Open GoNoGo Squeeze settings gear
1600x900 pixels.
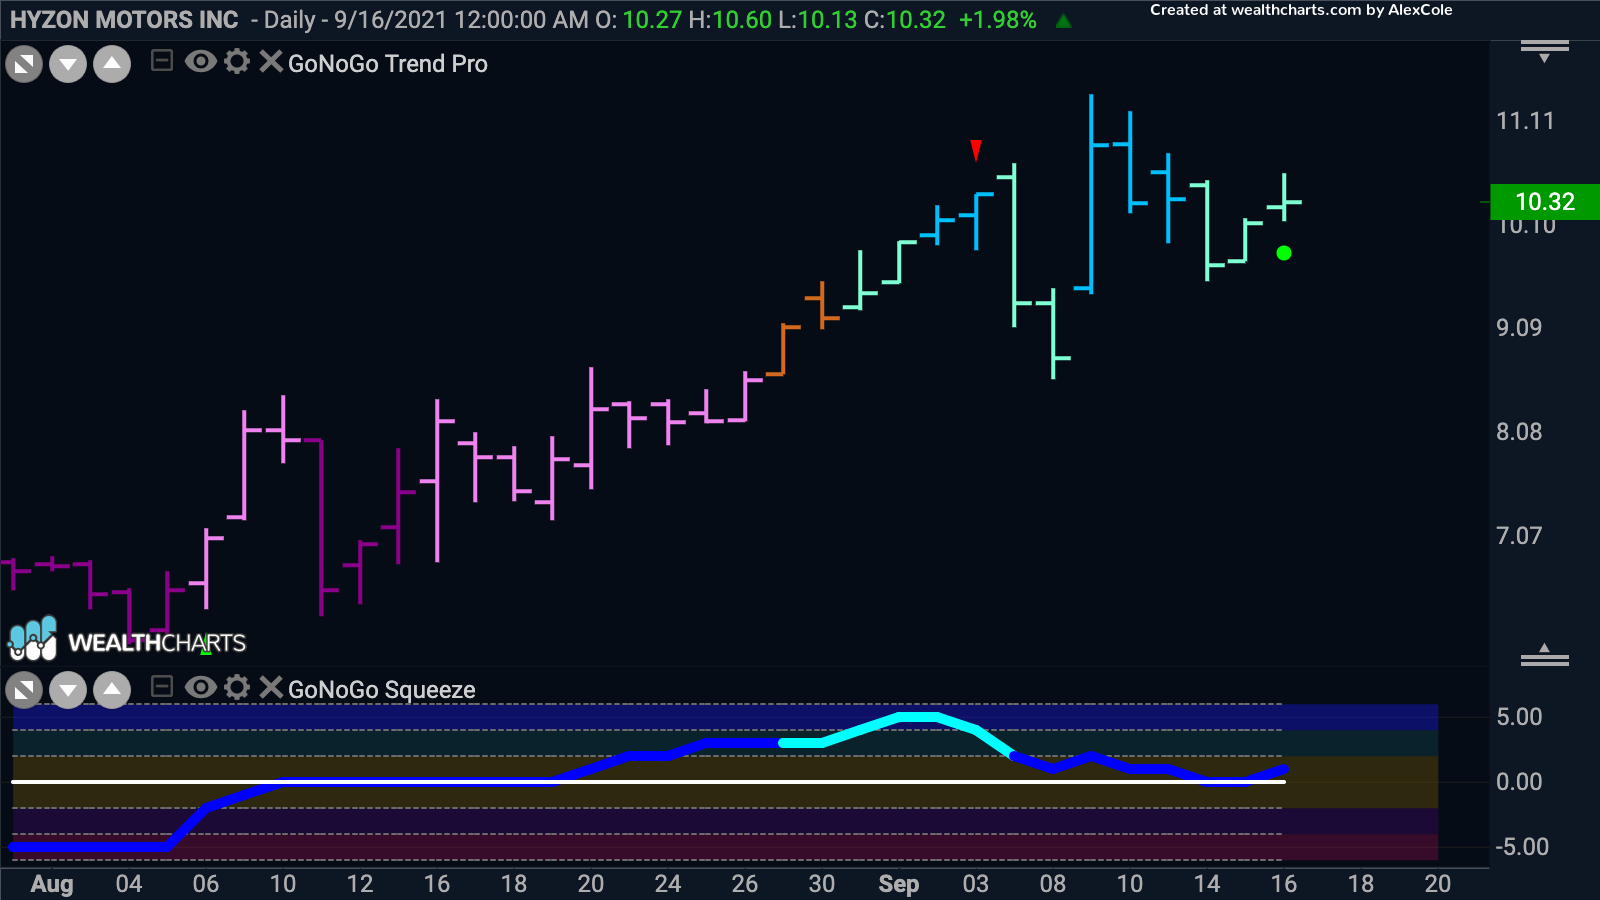tap(237, 687)
